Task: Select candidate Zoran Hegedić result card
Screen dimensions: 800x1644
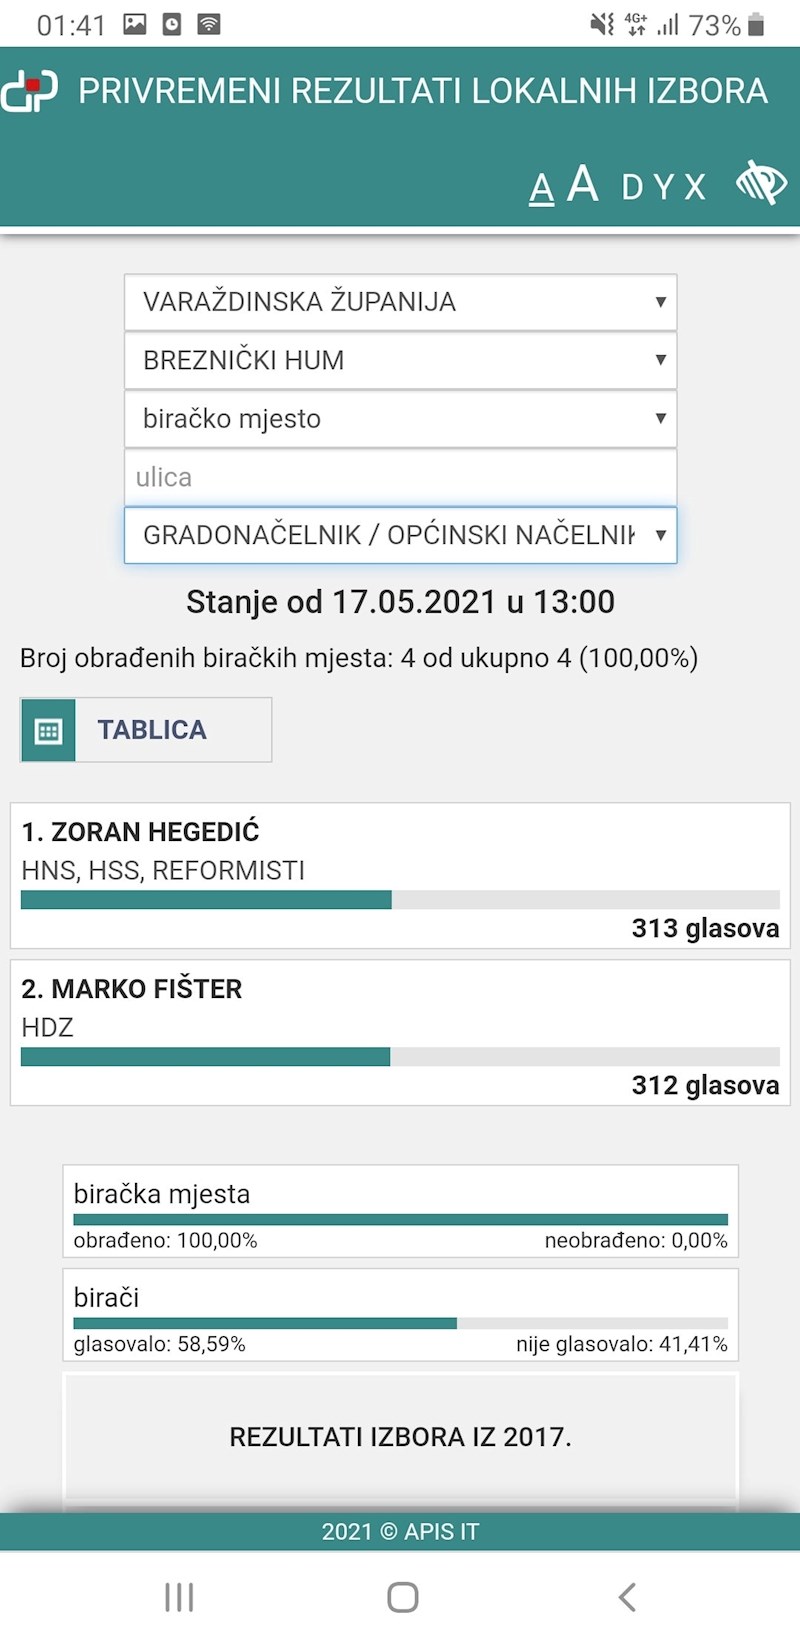Action: [400, 876]
